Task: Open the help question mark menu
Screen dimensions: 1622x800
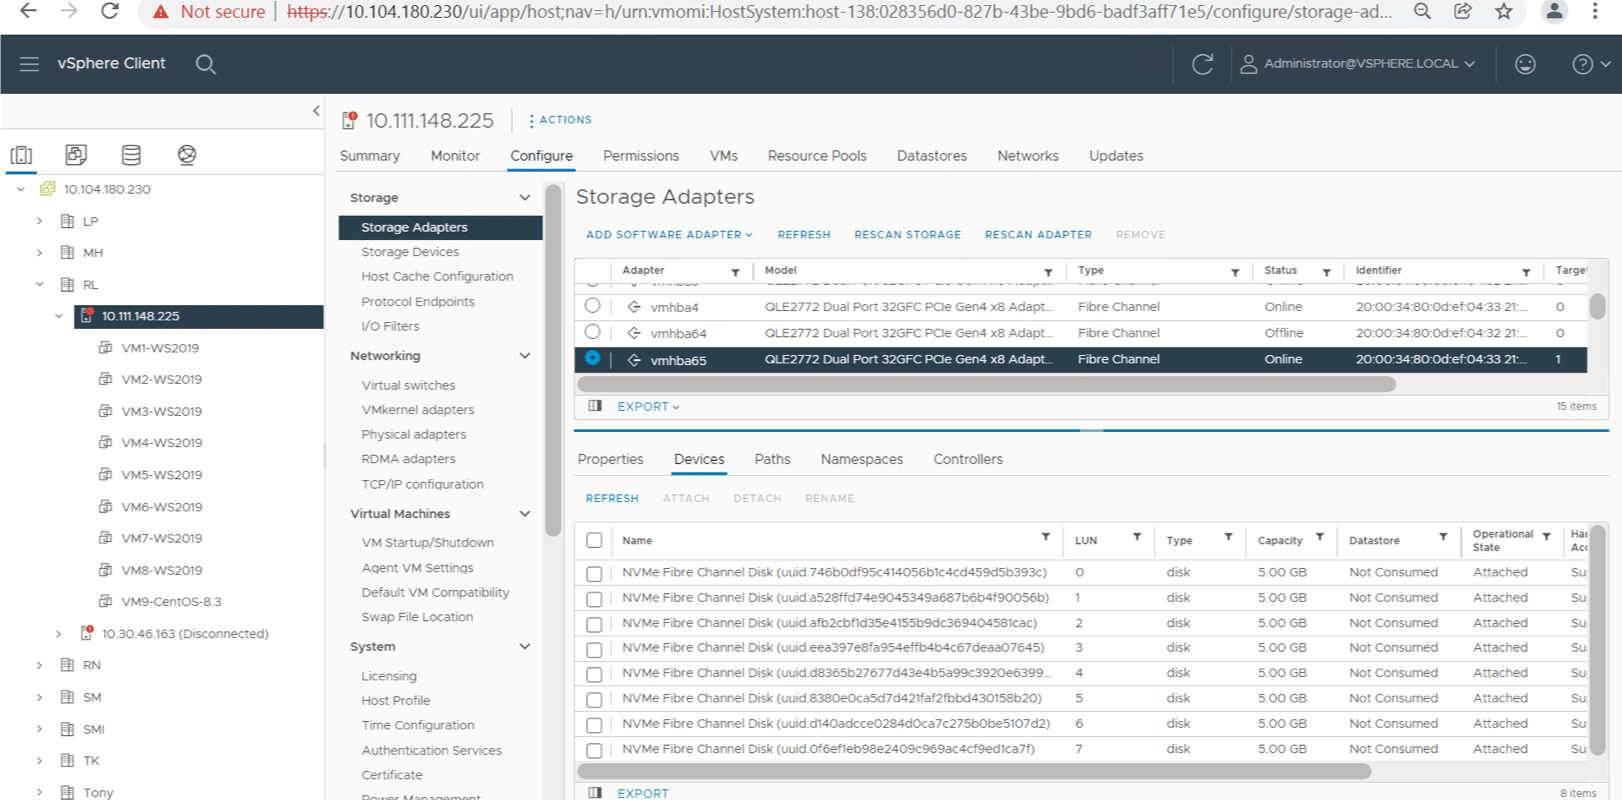Action: (1590, 64)
